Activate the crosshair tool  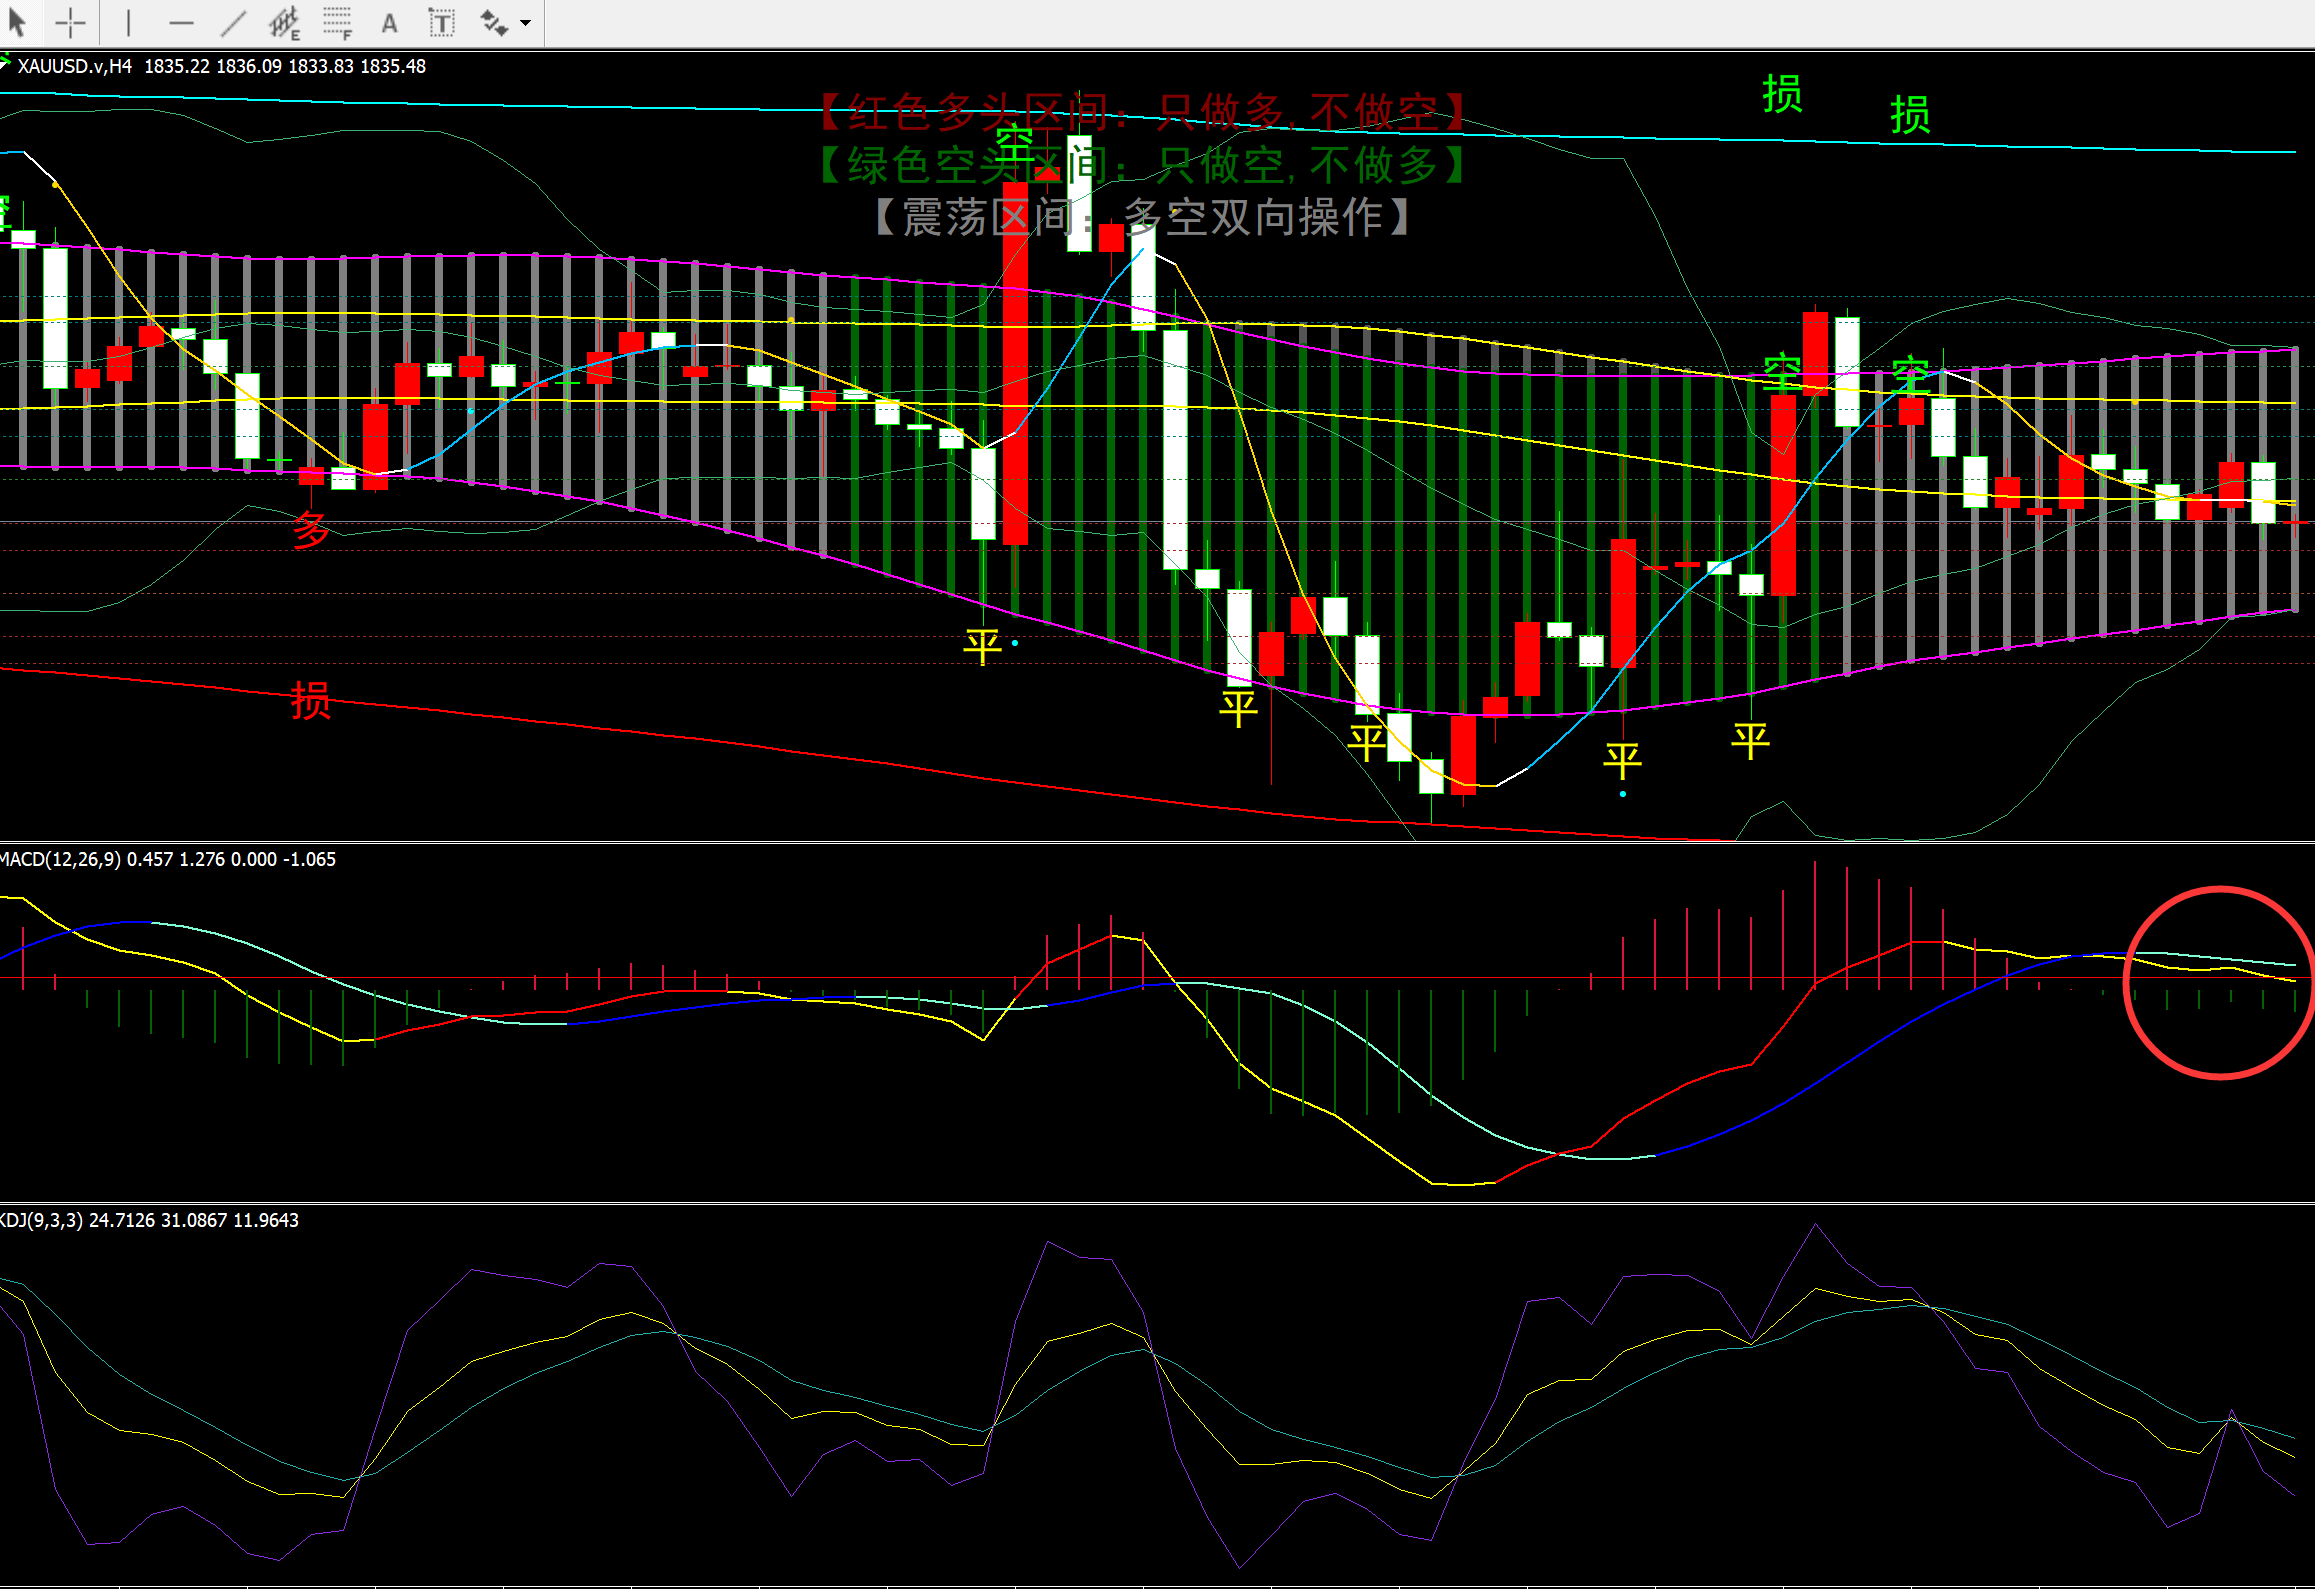click(70, 22)
